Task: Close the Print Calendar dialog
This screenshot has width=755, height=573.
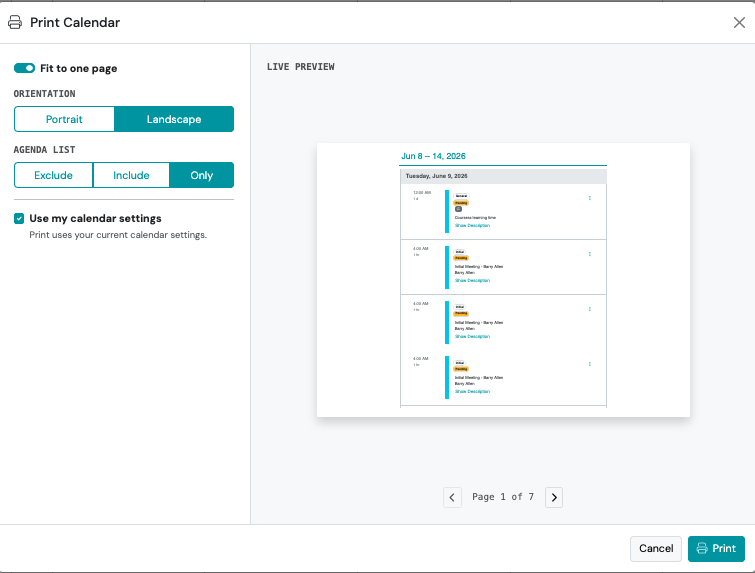Action: (x=739, y=22)
